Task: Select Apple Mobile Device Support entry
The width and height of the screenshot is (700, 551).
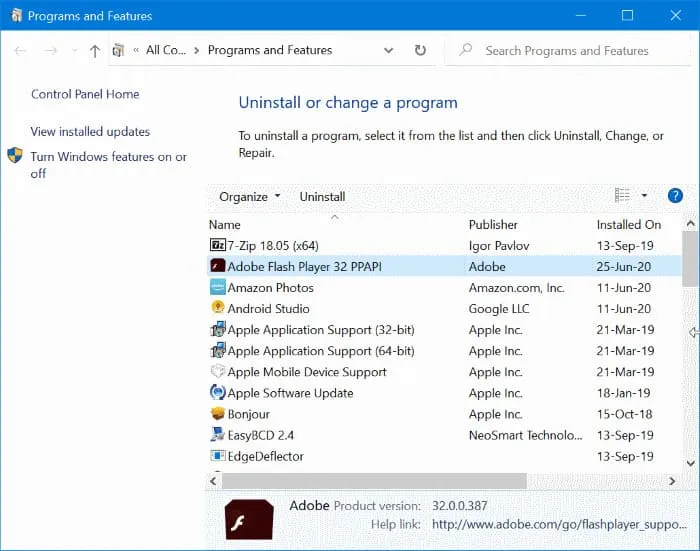Action: click(x=444, y=372)
